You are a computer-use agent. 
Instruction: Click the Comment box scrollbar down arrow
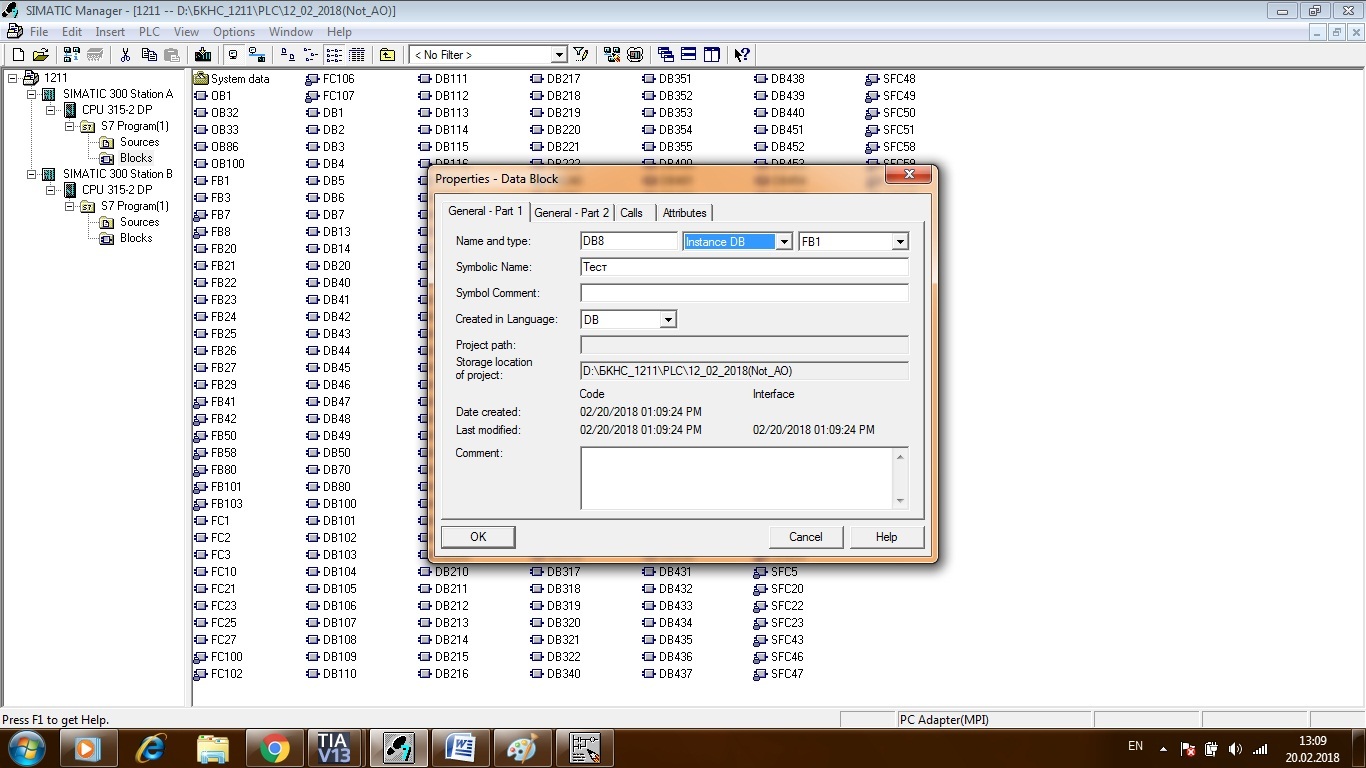pos(900,501)
